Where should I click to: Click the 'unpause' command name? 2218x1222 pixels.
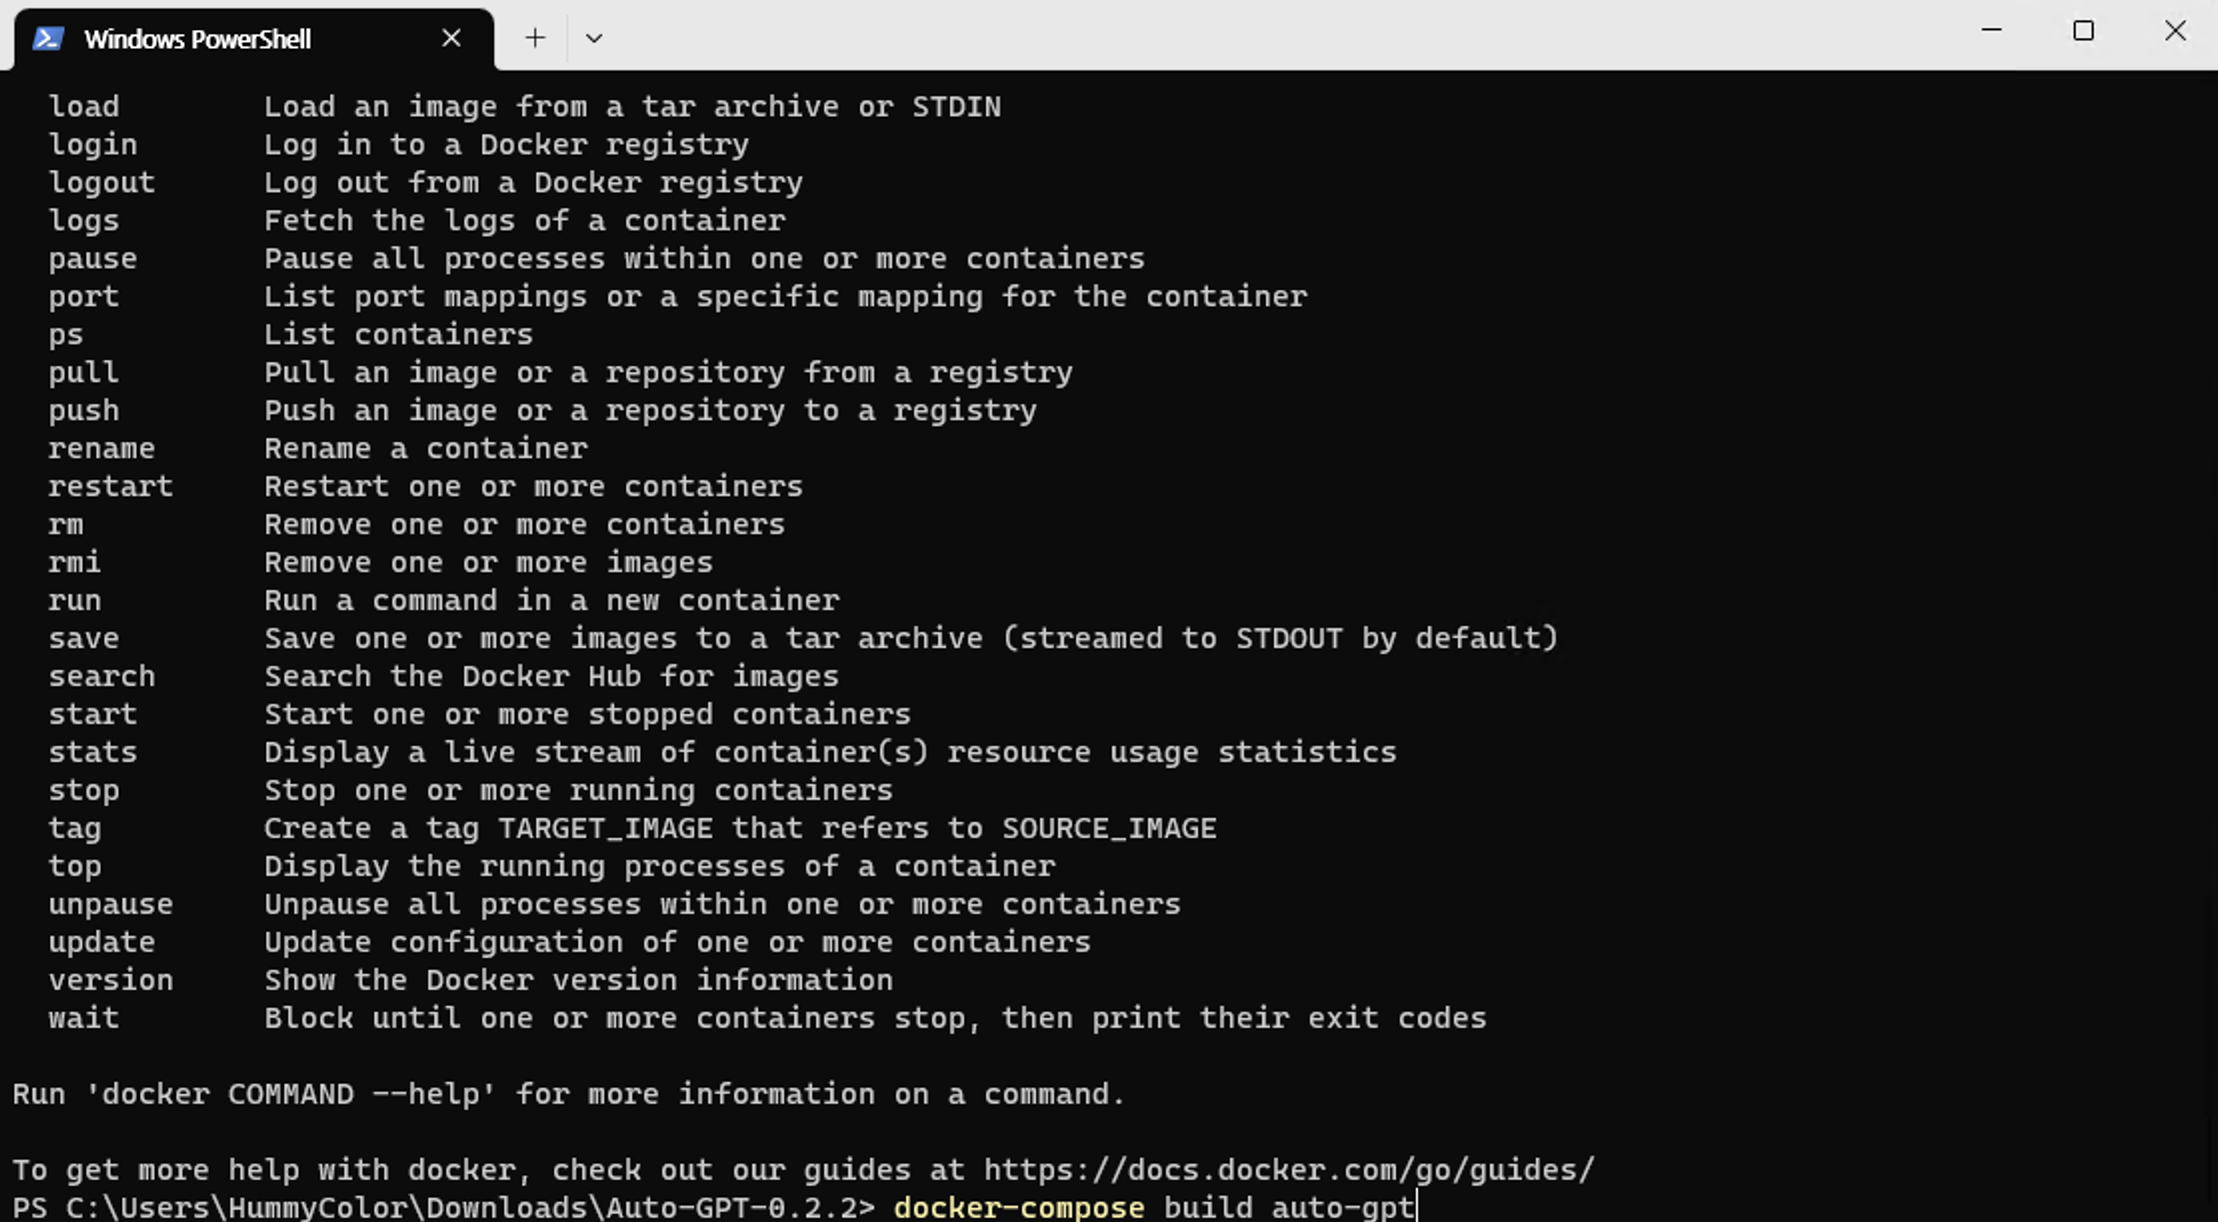(x=110, y=904)
